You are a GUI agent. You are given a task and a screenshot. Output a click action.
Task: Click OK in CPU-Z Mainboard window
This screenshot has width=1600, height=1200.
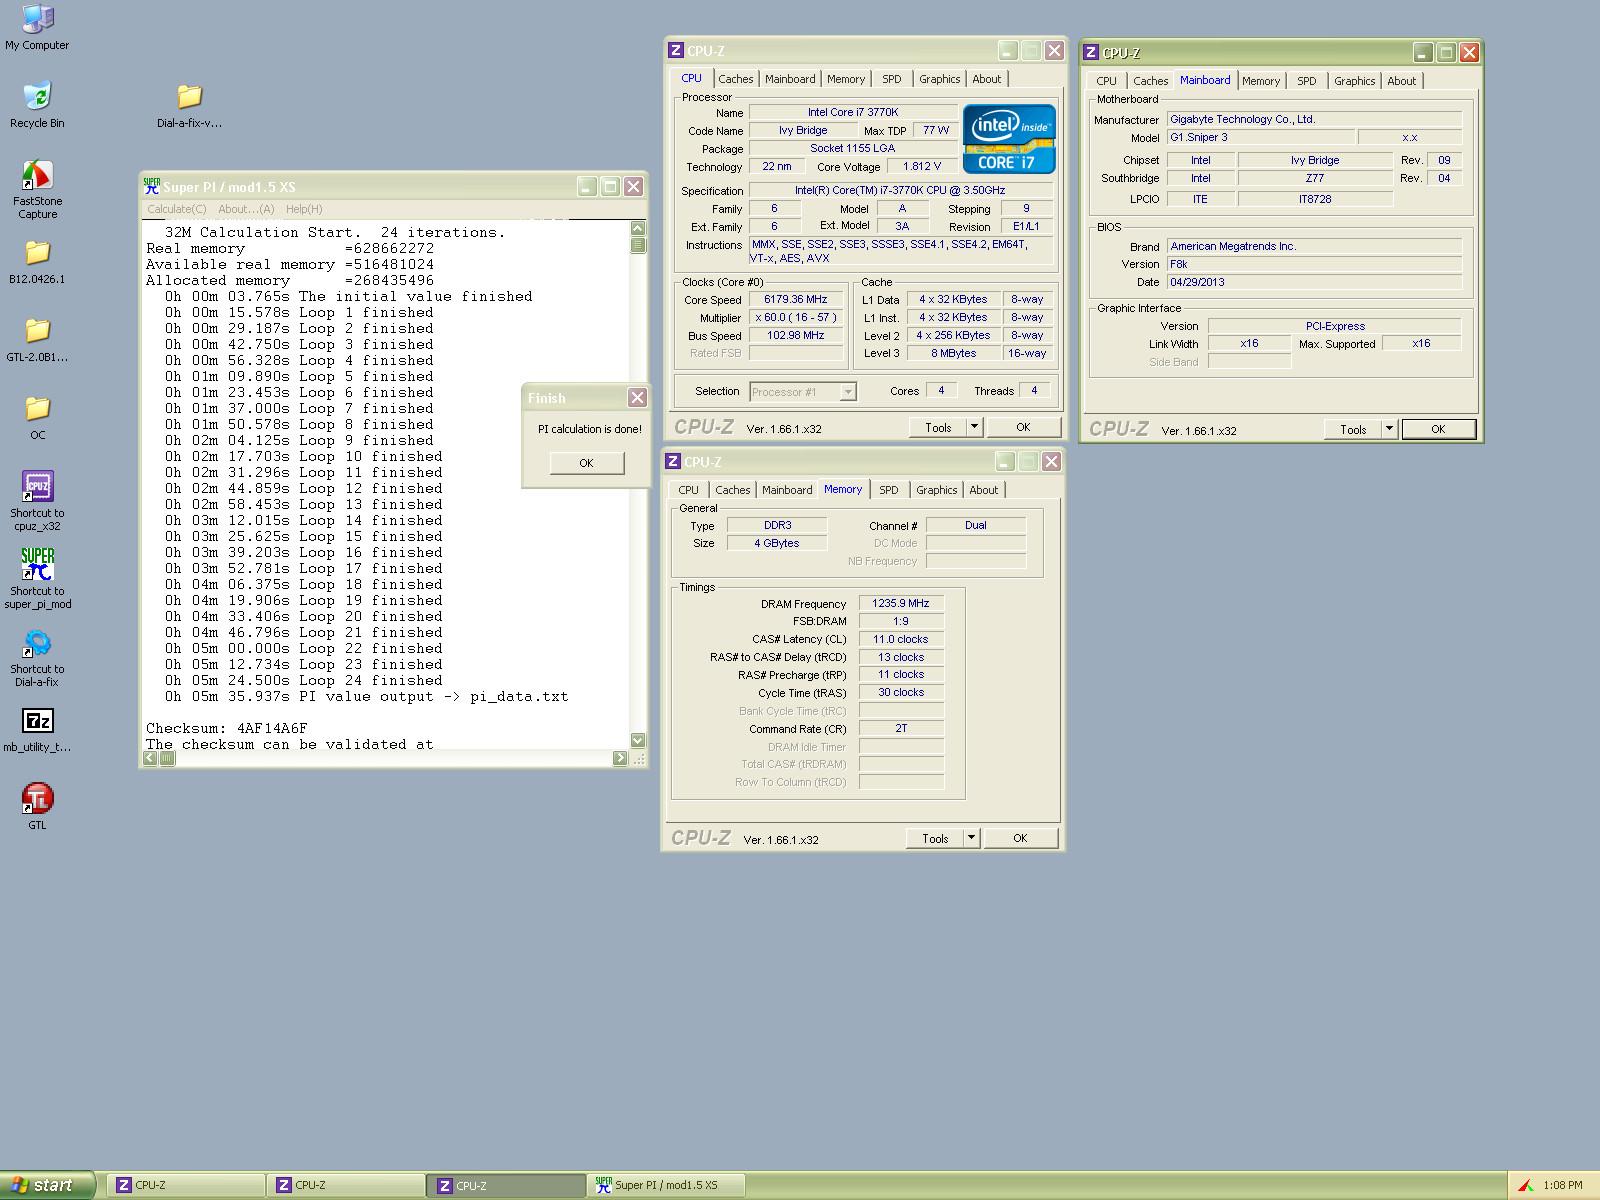(1438, 429)
